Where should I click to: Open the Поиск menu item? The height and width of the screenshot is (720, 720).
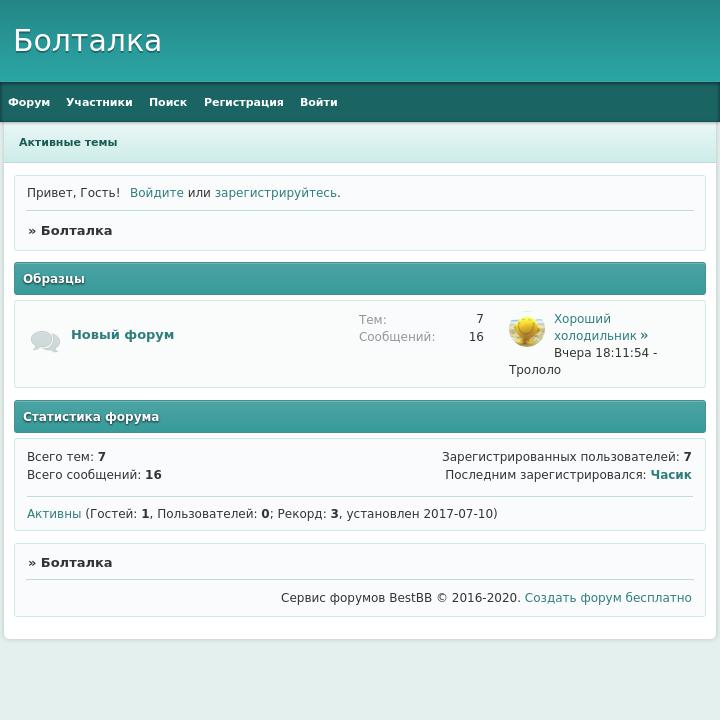coord(168,102)
